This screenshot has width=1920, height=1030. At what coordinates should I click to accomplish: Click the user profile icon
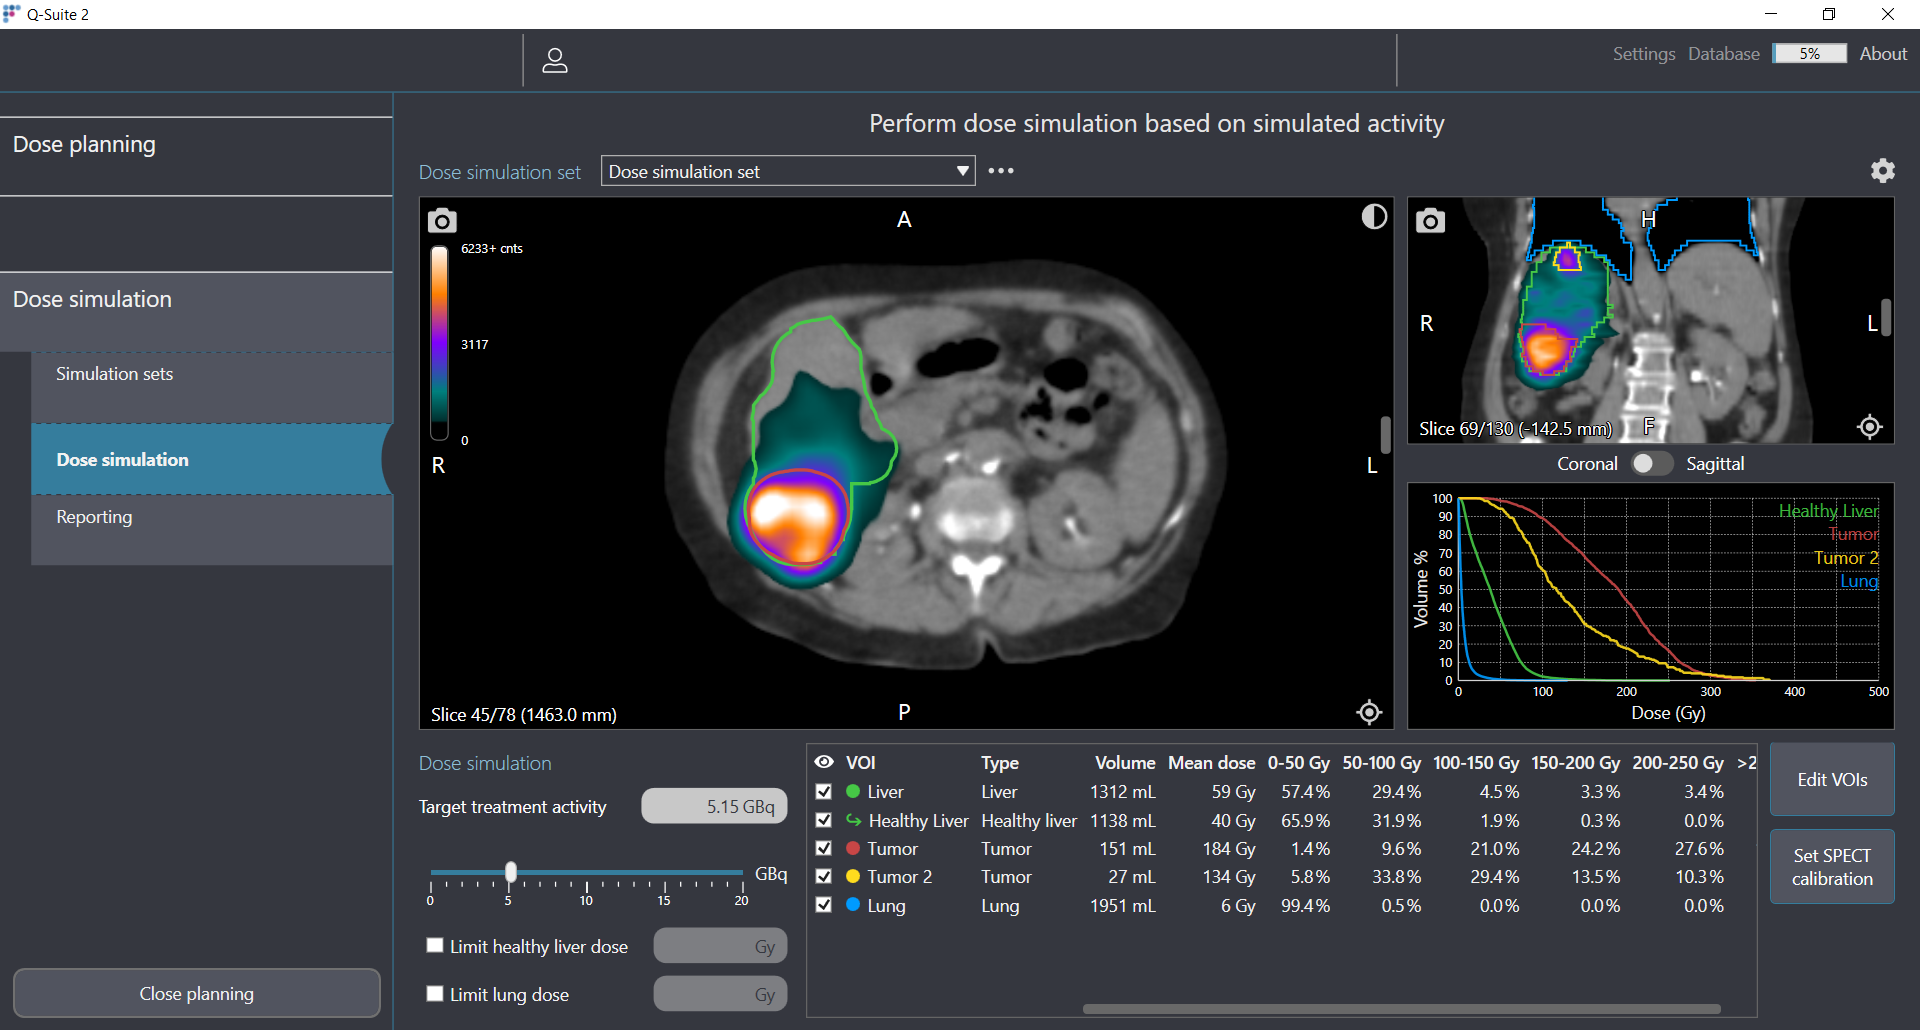555,61
